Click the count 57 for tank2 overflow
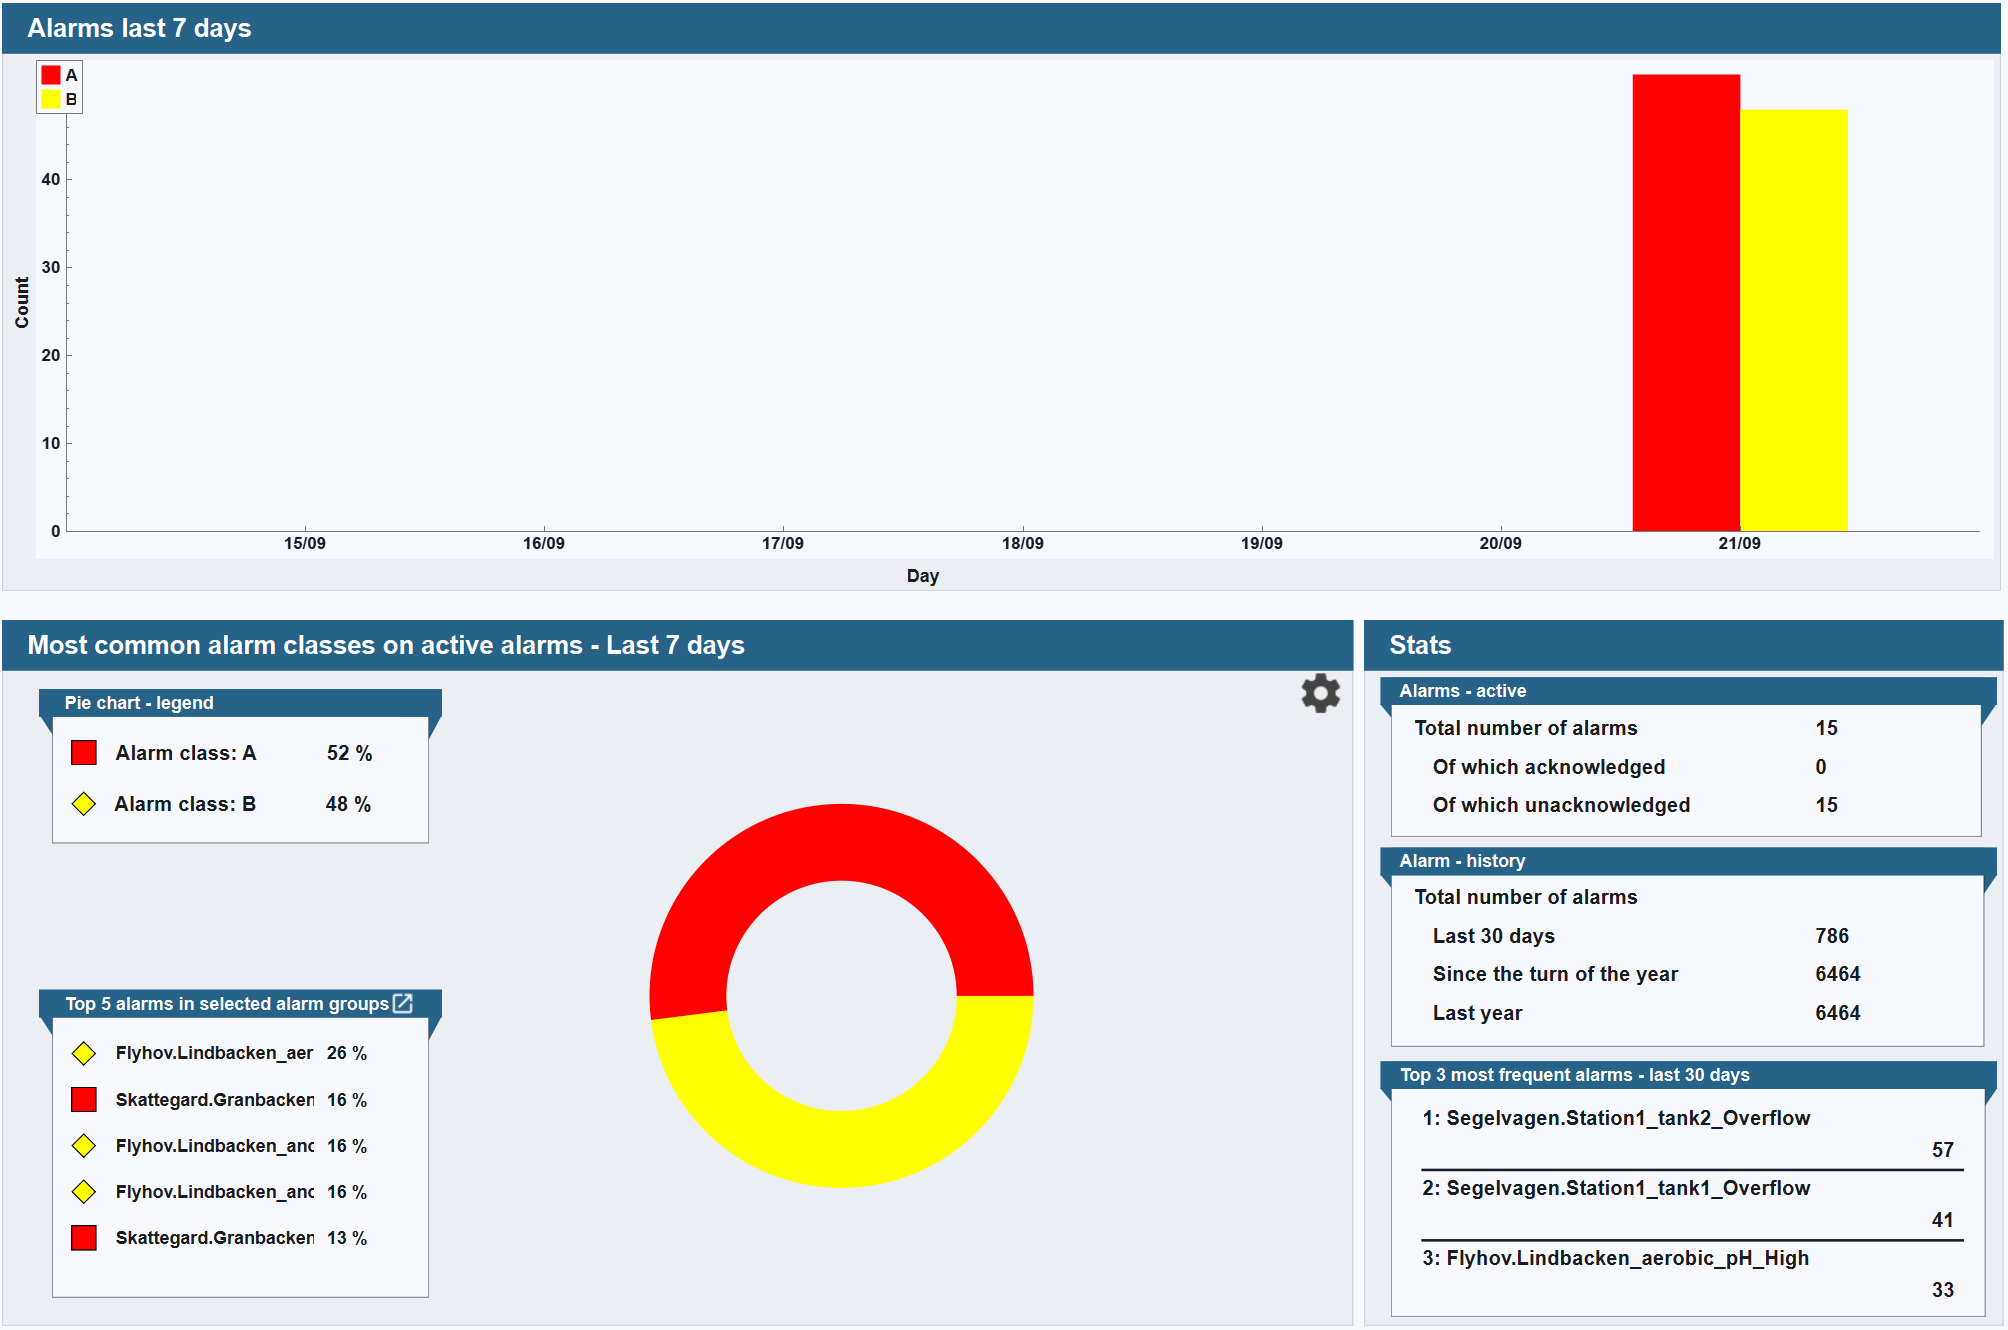The width and height of the screenshot is (2008, 1330). [x=1942, y=1150]
